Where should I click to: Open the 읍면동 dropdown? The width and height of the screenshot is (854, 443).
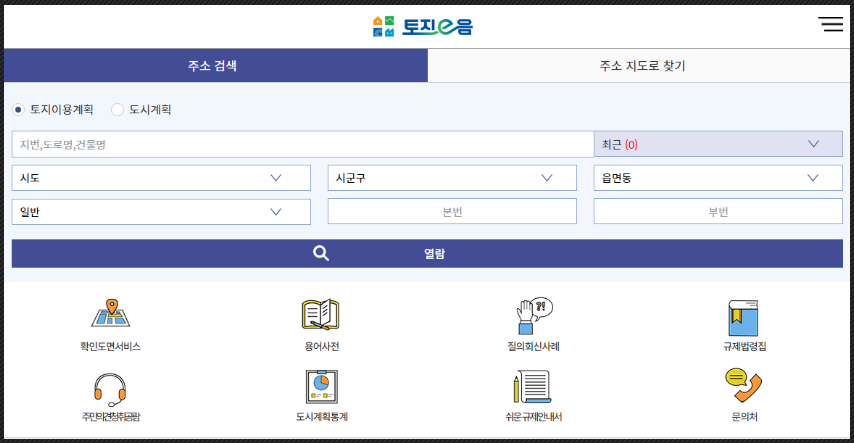(x=718, y=178)
